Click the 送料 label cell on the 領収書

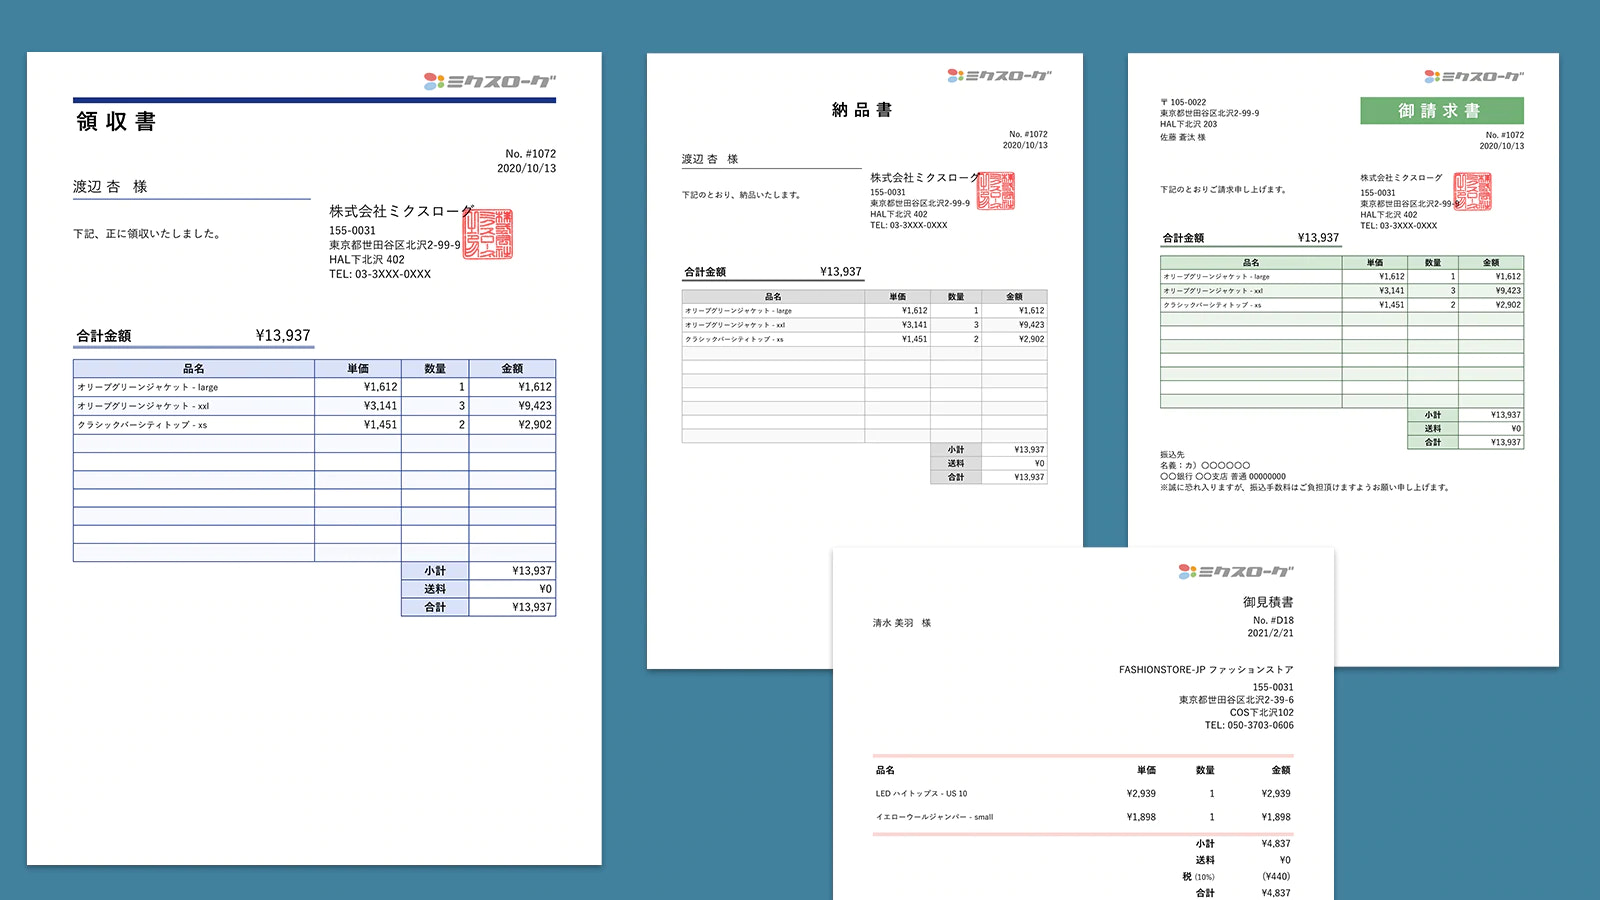pos(435,589)
